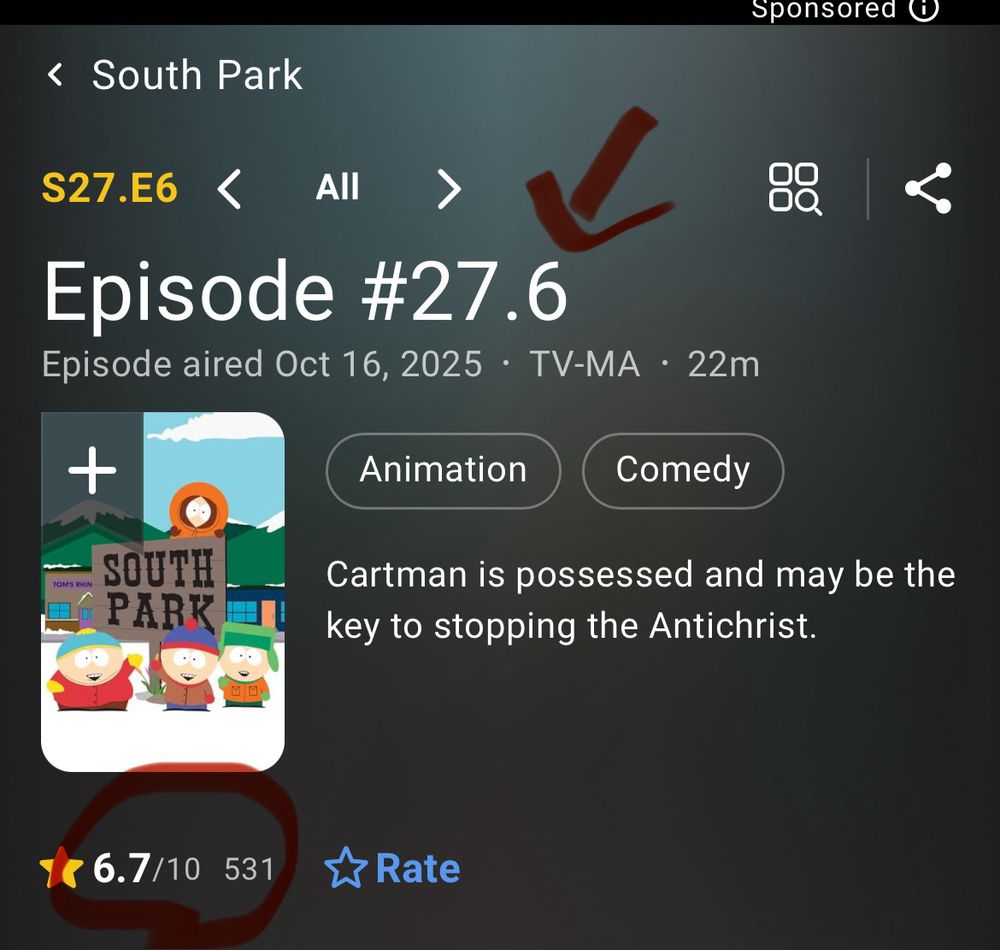Screen dimensions: 1000x950
Task: Tap the blue outlined Rate star
Action: pos(346,868)
